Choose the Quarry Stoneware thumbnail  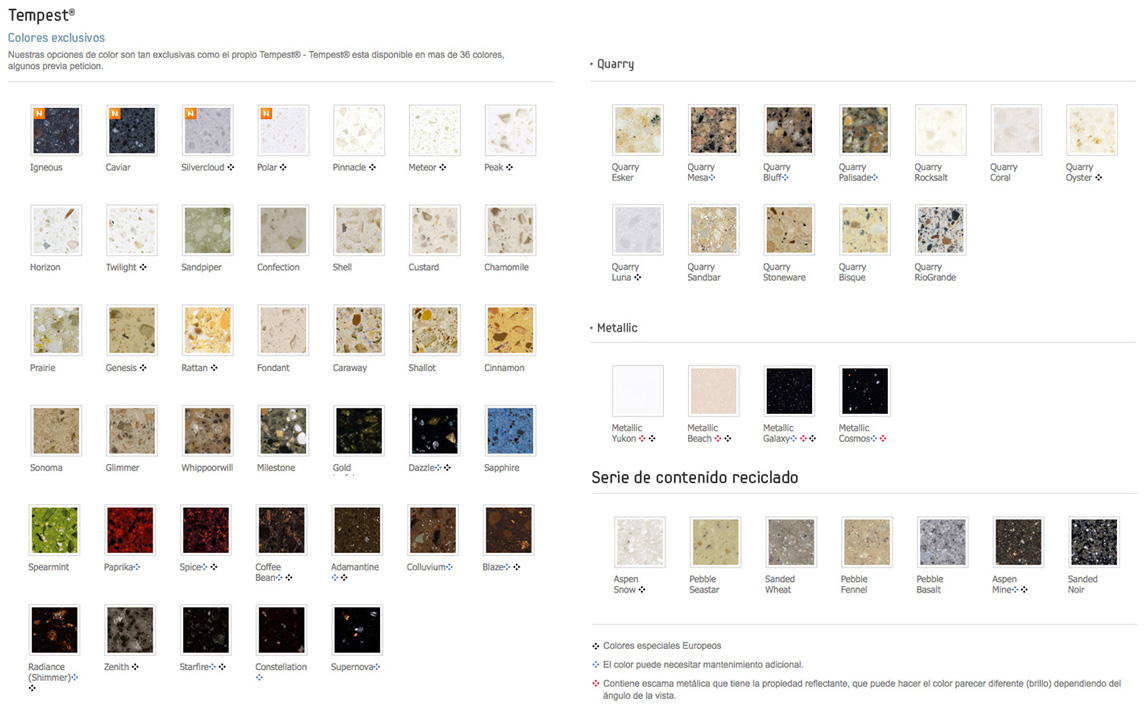point(789,230)
